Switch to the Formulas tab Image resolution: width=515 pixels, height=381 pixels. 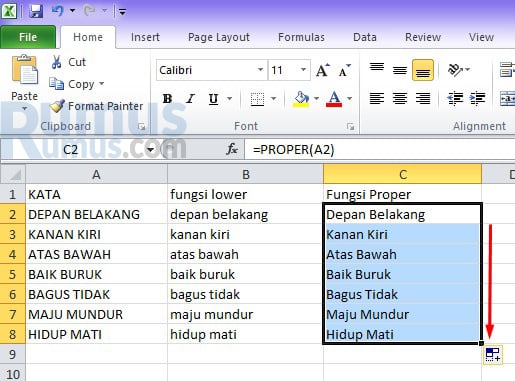(301, 37)
